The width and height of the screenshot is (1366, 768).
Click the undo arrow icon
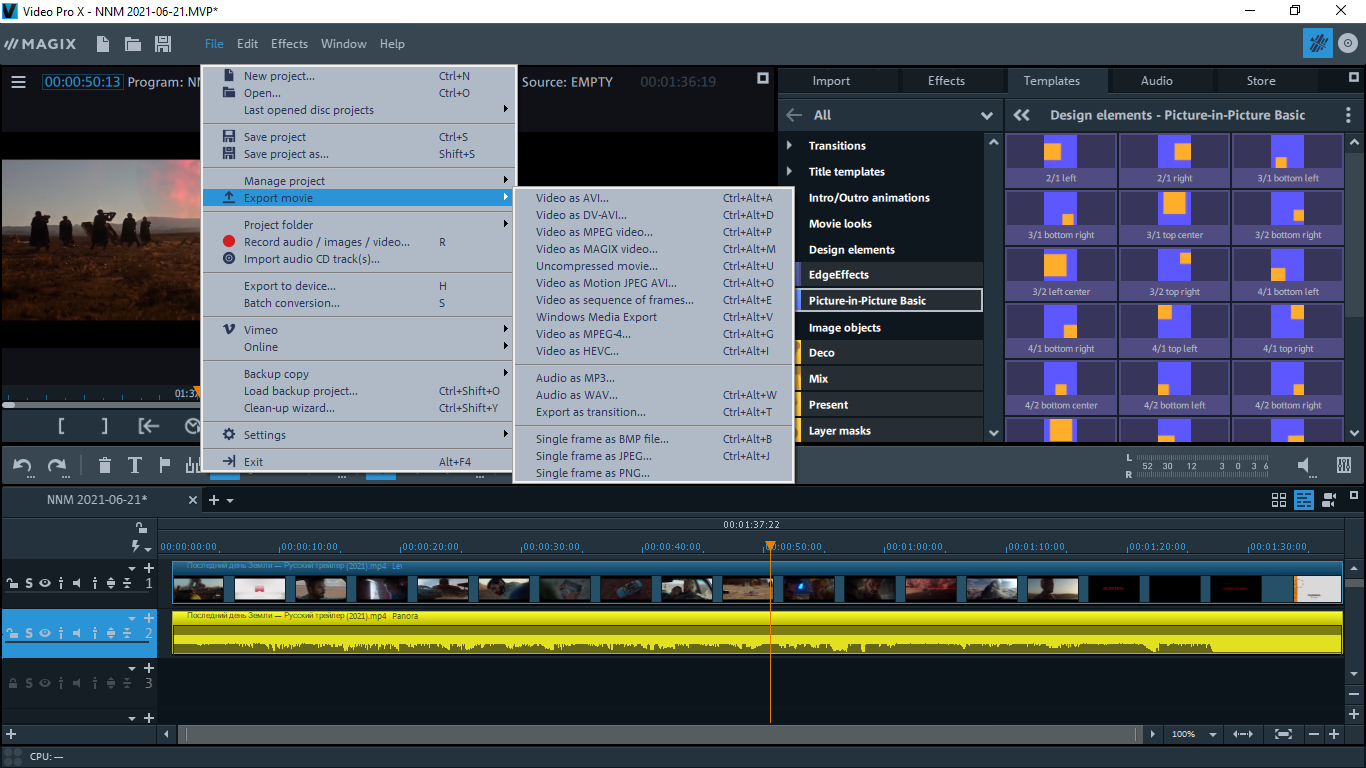pos(23,465)
